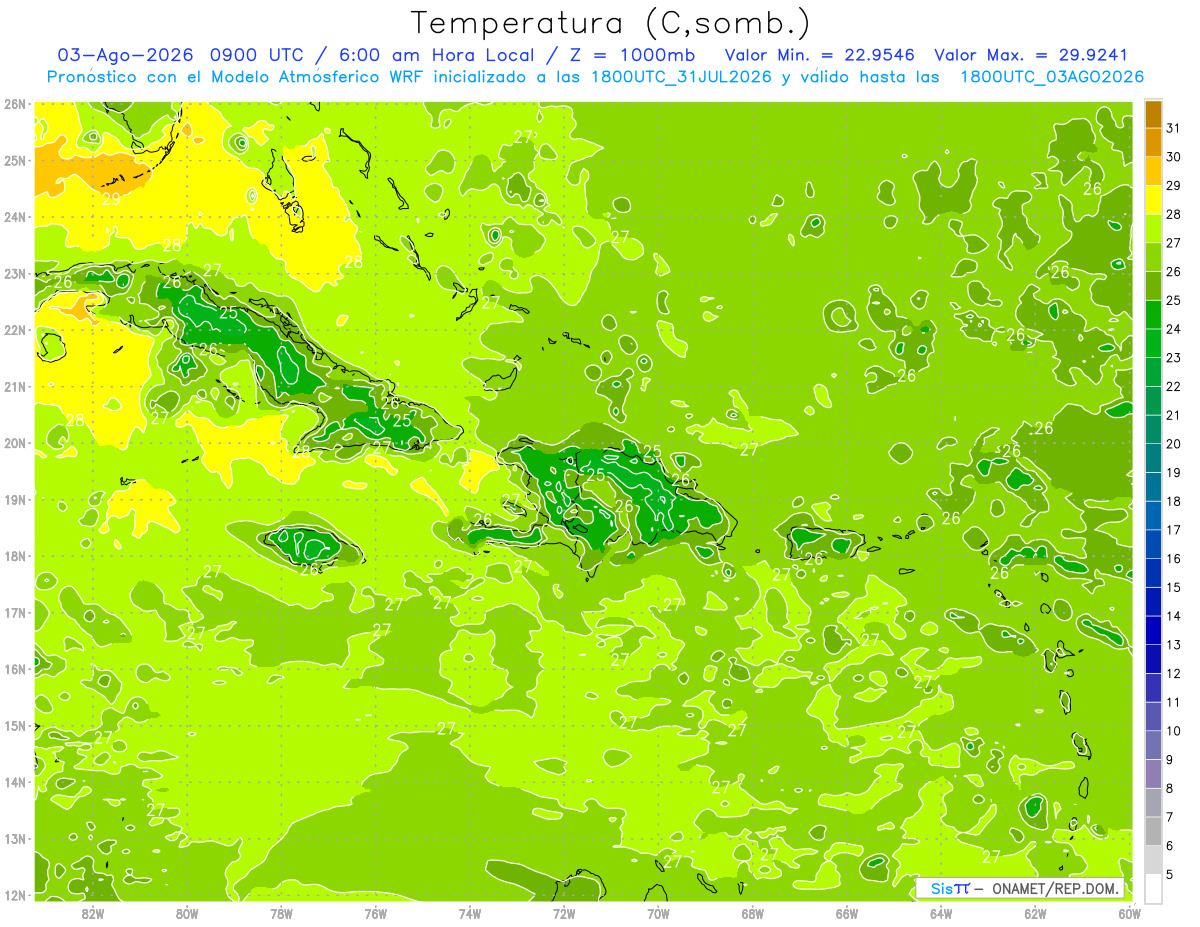
Task: Click the longitude axis label "82W"
Action: (93, 913)
